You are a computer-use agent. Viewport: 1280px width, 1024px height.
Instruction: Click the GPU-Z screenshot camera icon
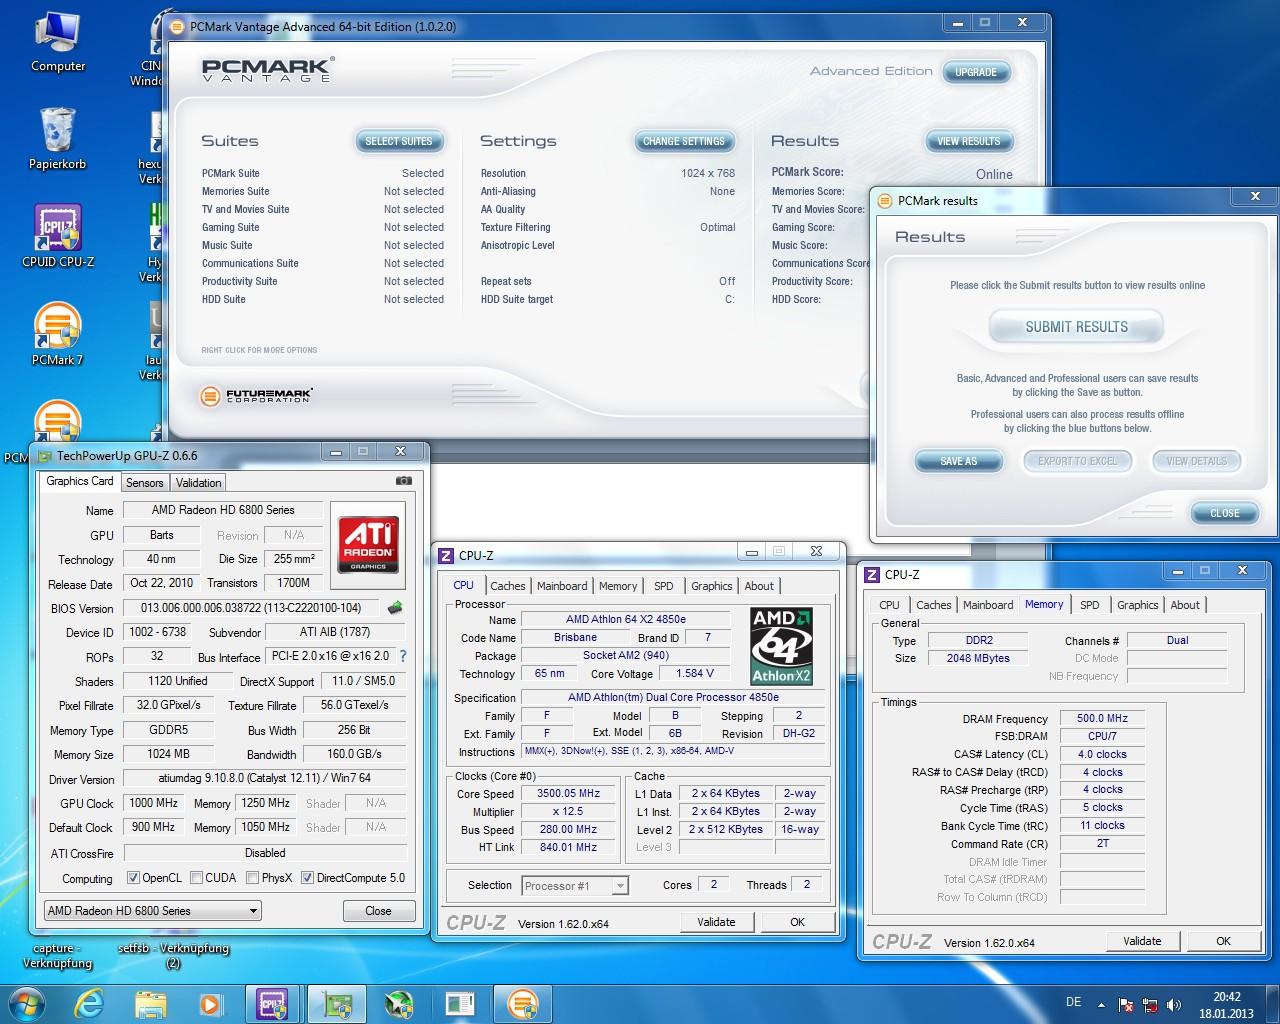(404, 481)
